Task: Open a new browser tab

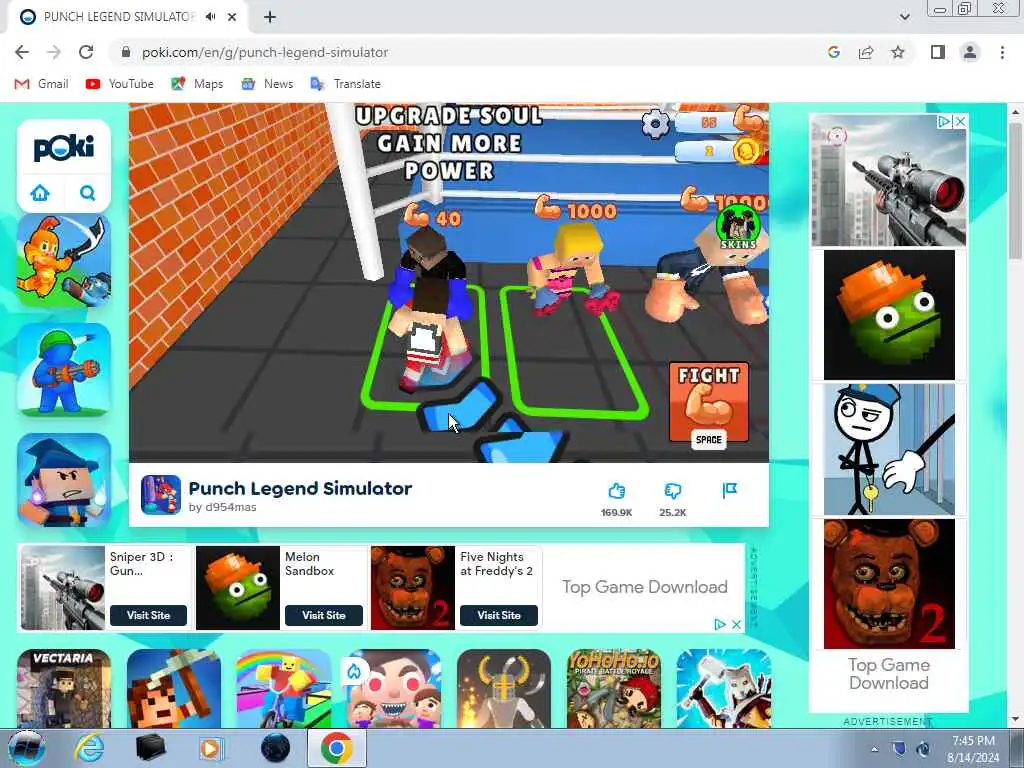Action: tap(270, 17)
